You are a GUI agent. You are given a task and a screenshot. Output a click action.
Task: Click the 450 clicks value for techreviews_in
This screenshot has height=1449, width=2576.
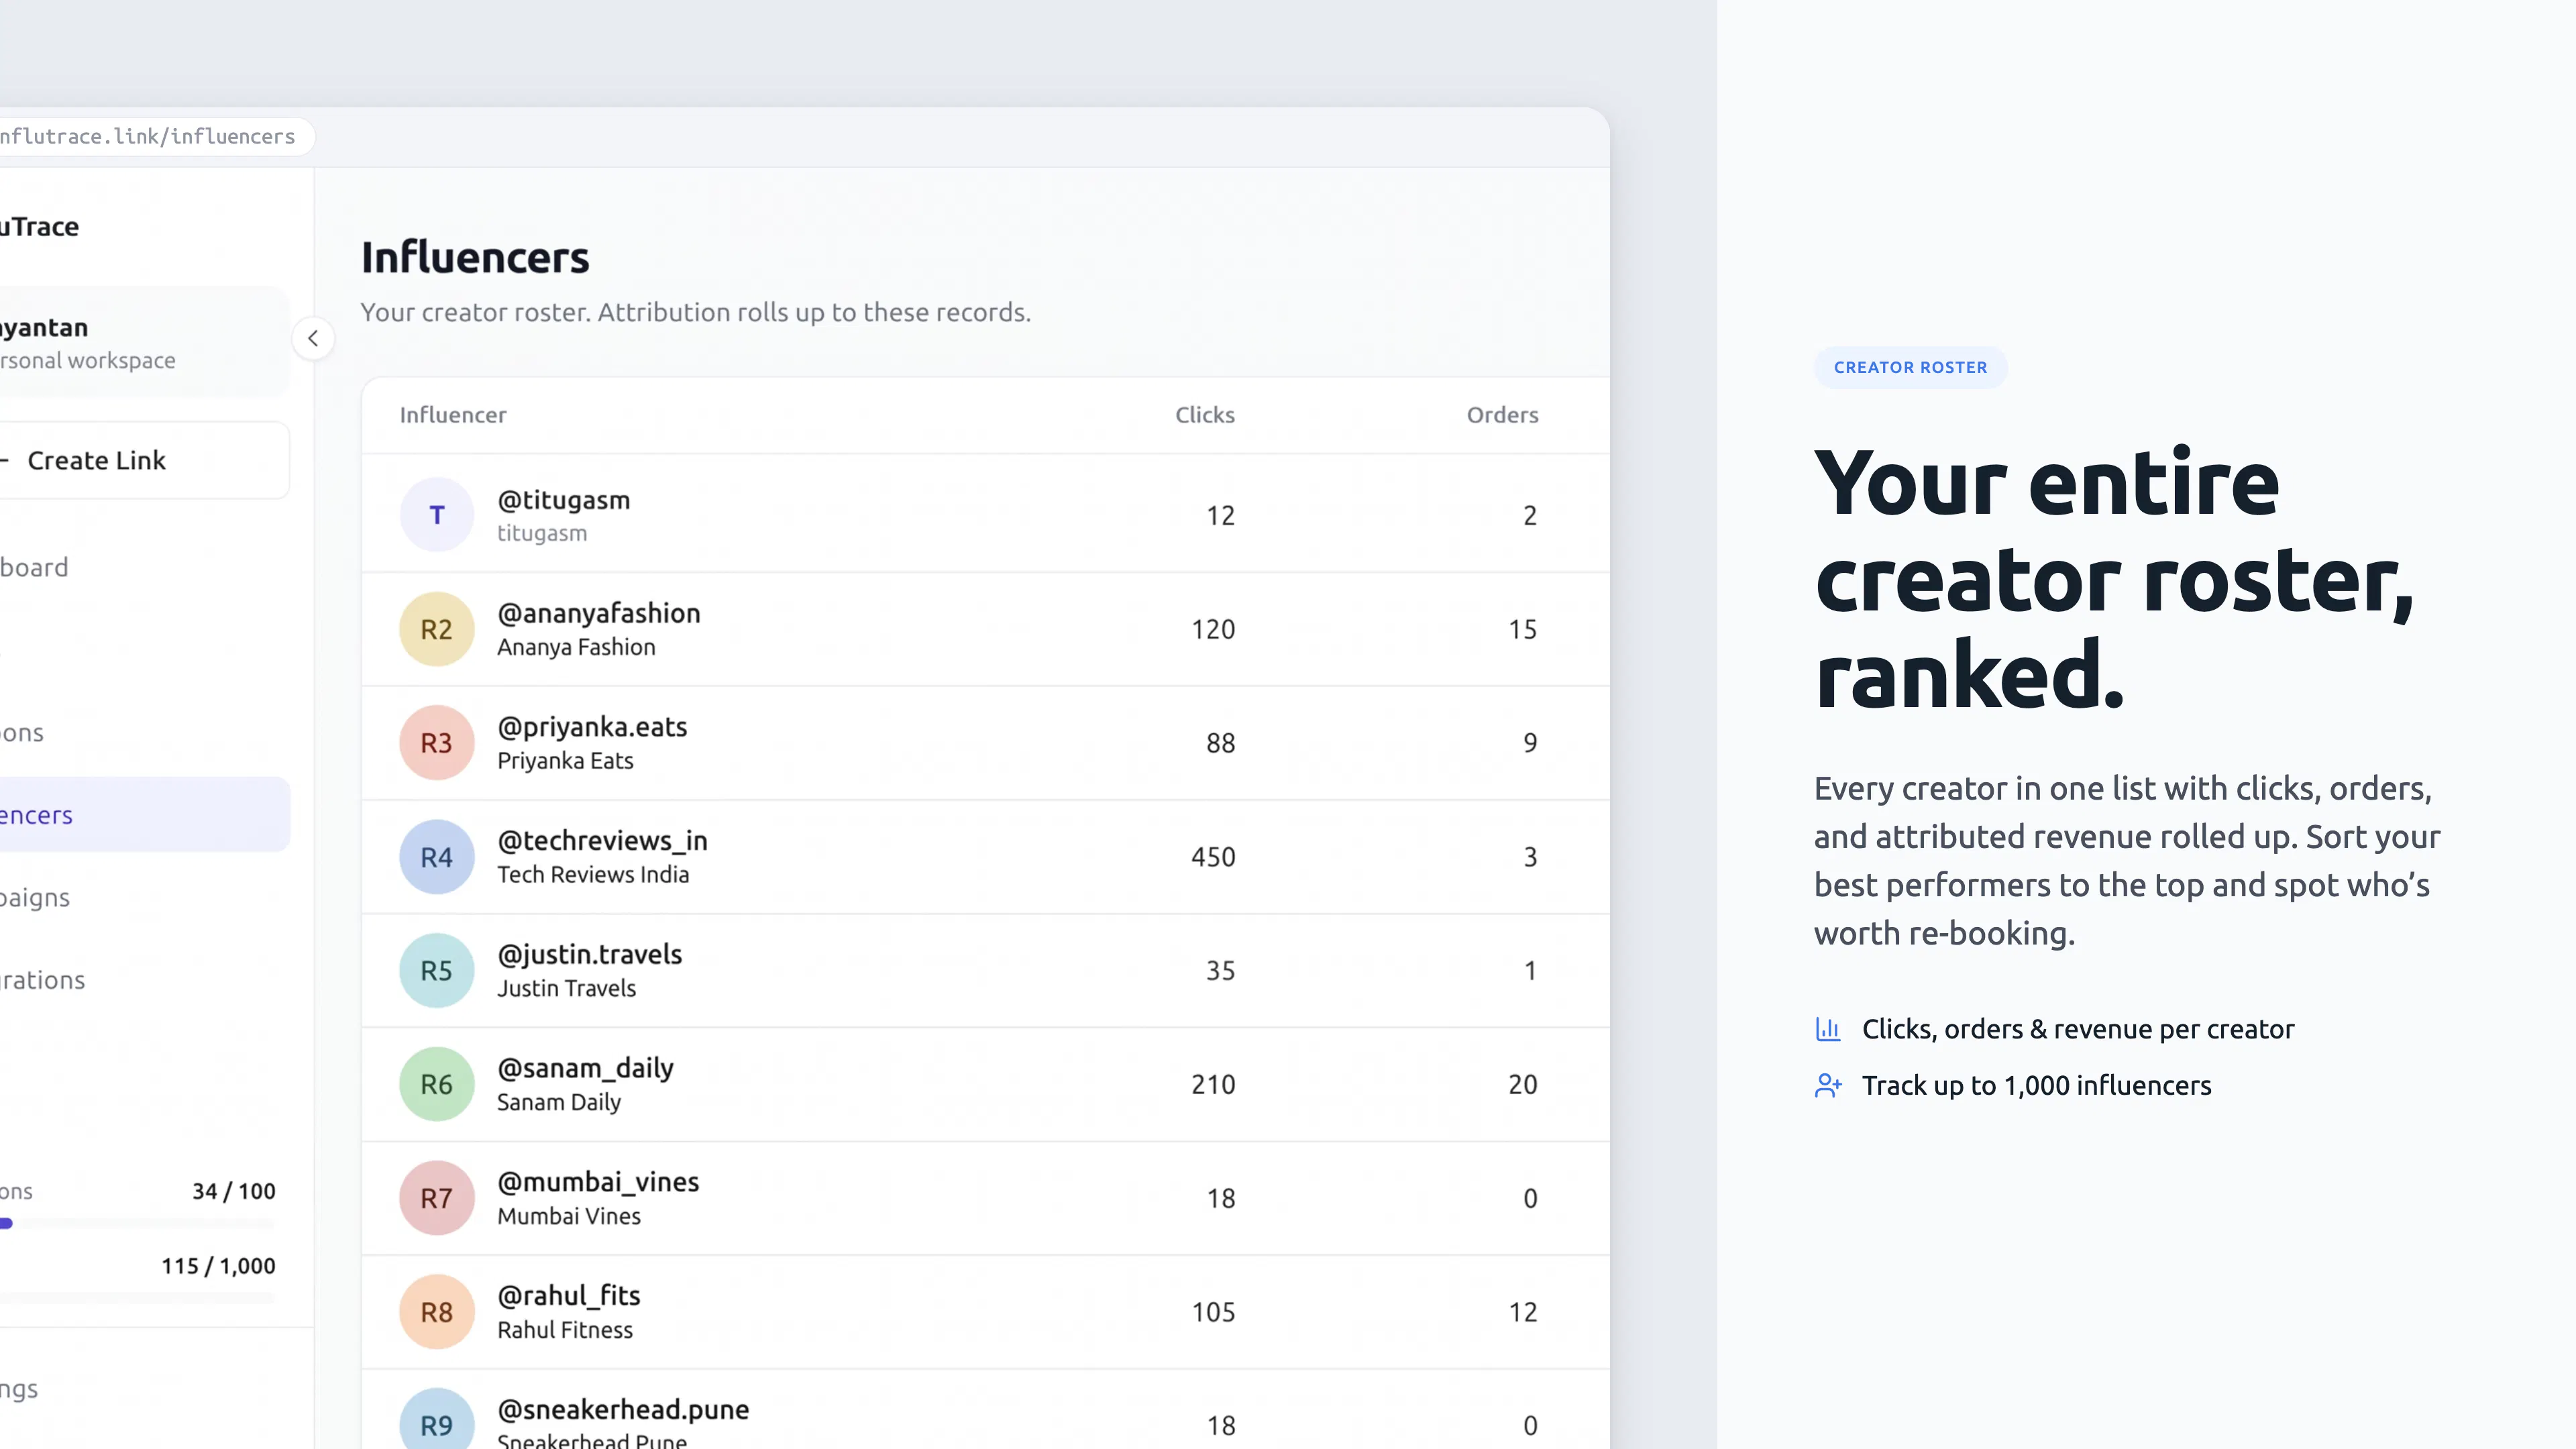click(x=1213, y=857)
